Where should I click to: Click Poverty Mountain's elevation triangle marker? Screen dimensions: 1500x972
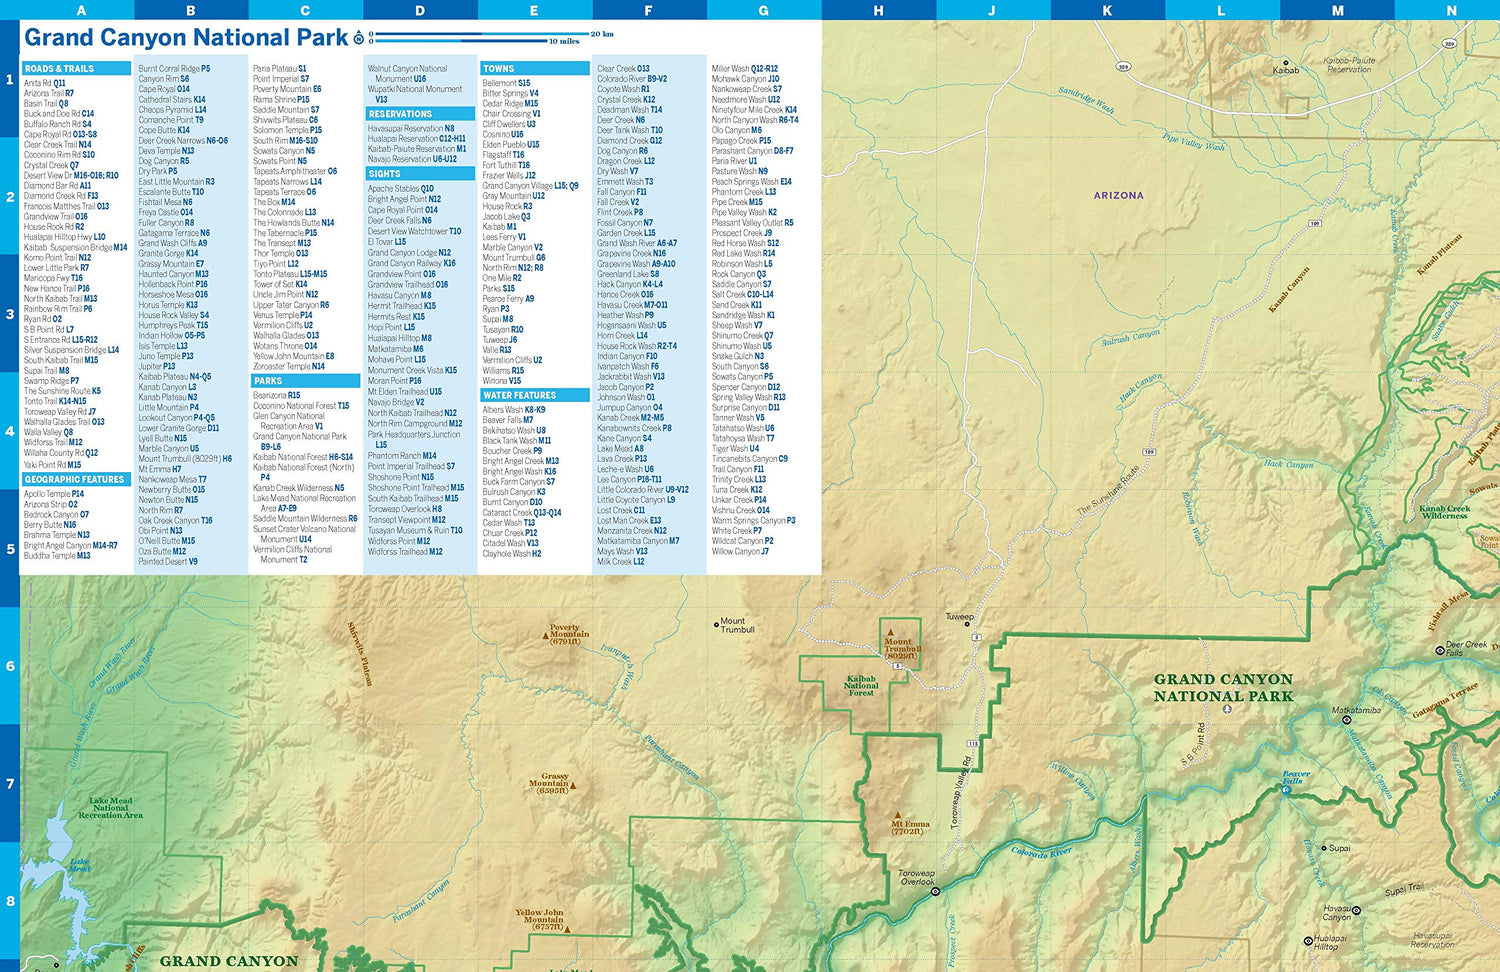pos(546,636)
